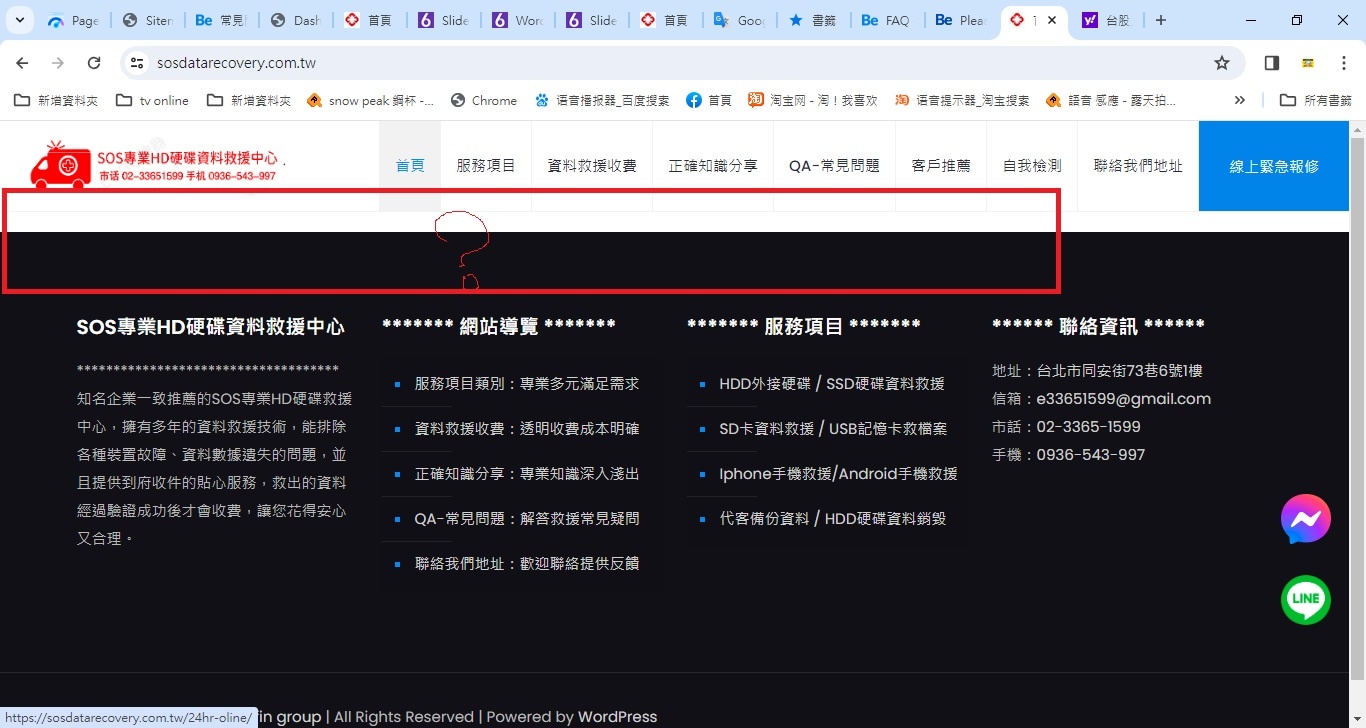Open the 客戶推薦 menu item
This screenshot has height=728, width=1366.
941,166
